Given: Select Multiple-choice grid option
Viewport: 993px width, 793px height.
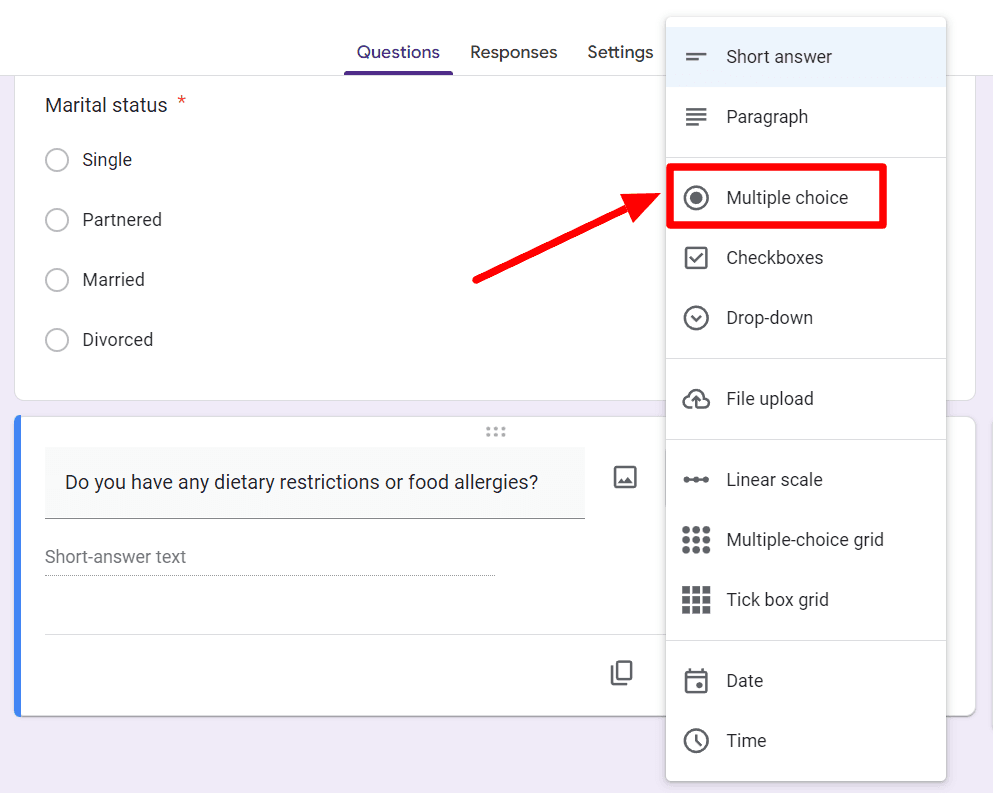Looking at the screenshot, I should (x=806, y=540).
